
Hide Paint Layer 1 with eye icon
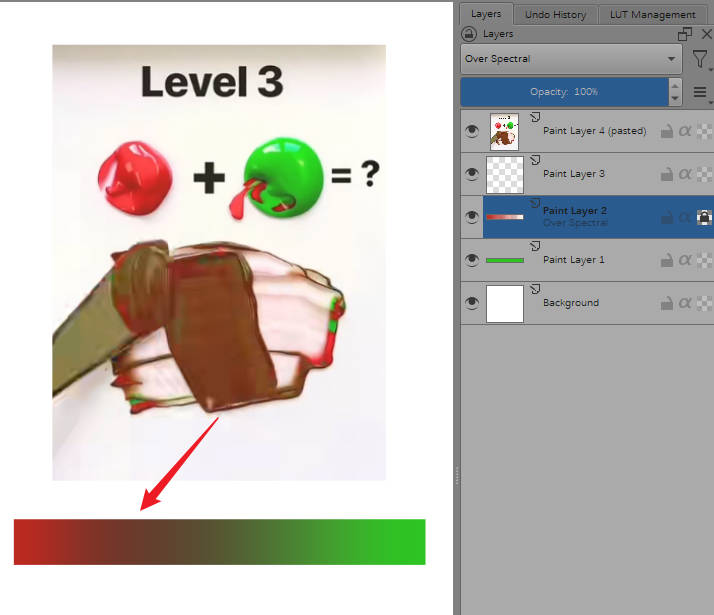[x=472, y=260]
